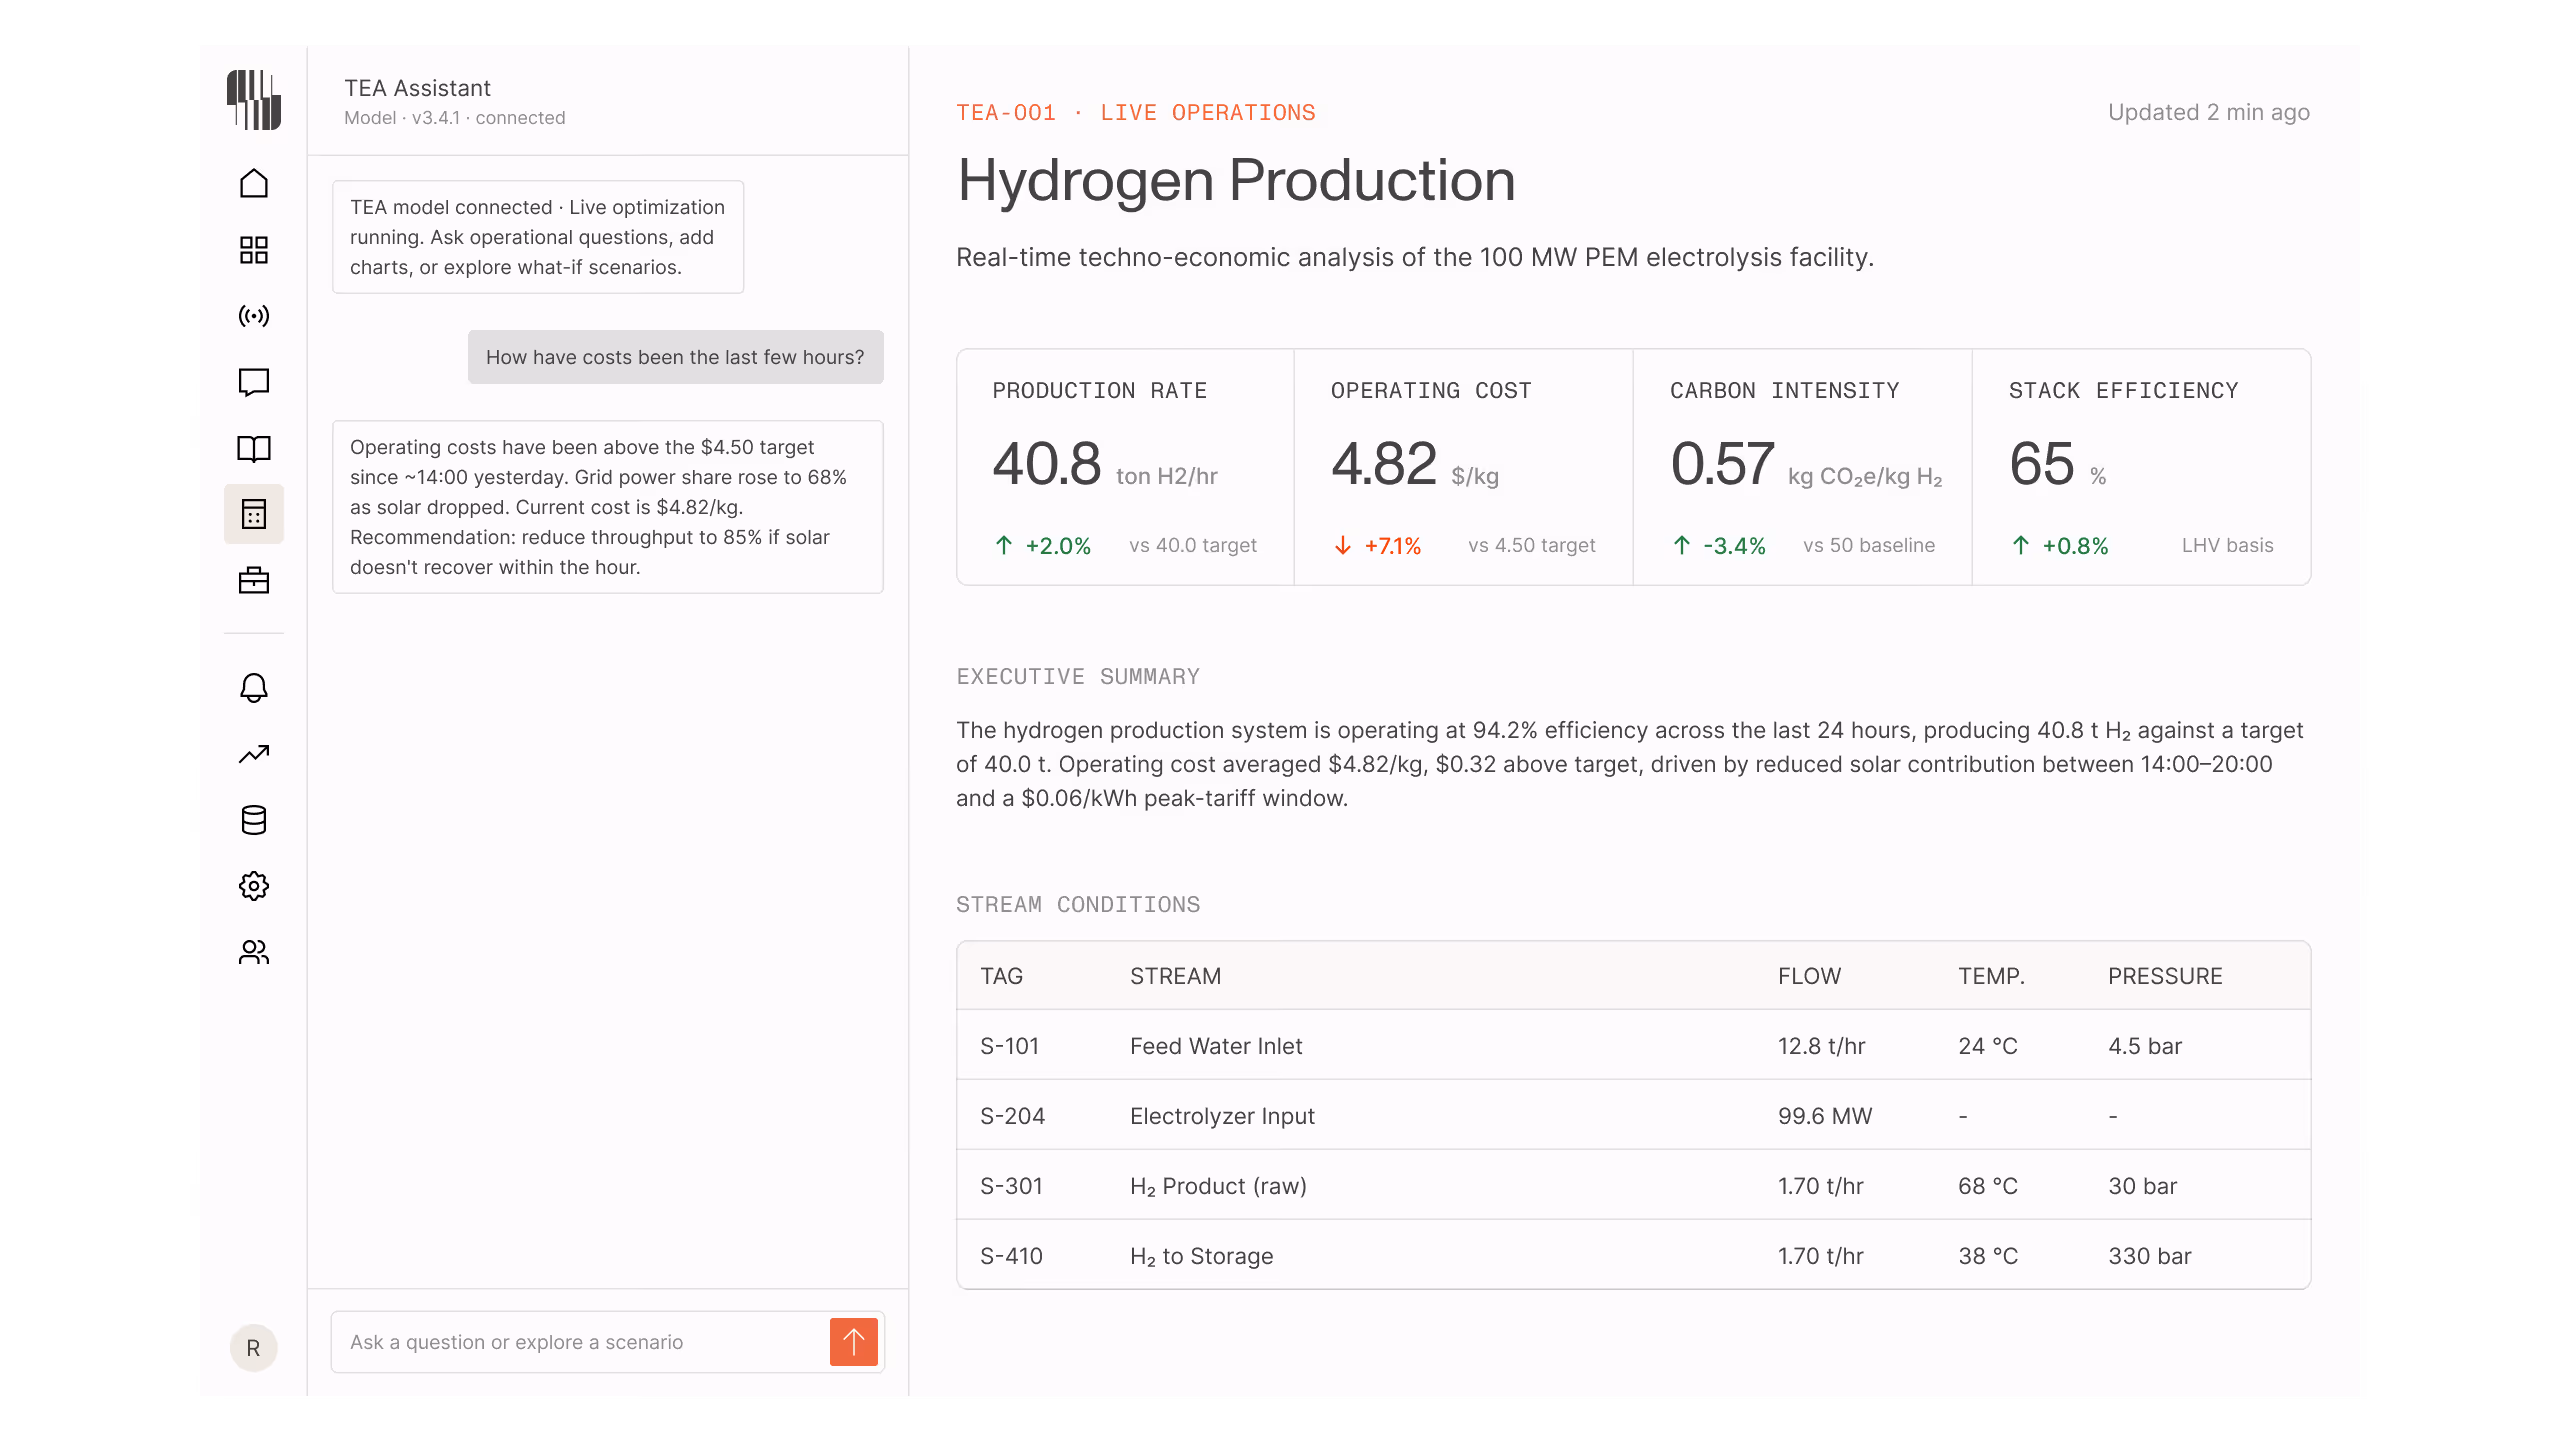2560x1440 pixels.
Task: Open notifications bell icon
Action: 254,688
